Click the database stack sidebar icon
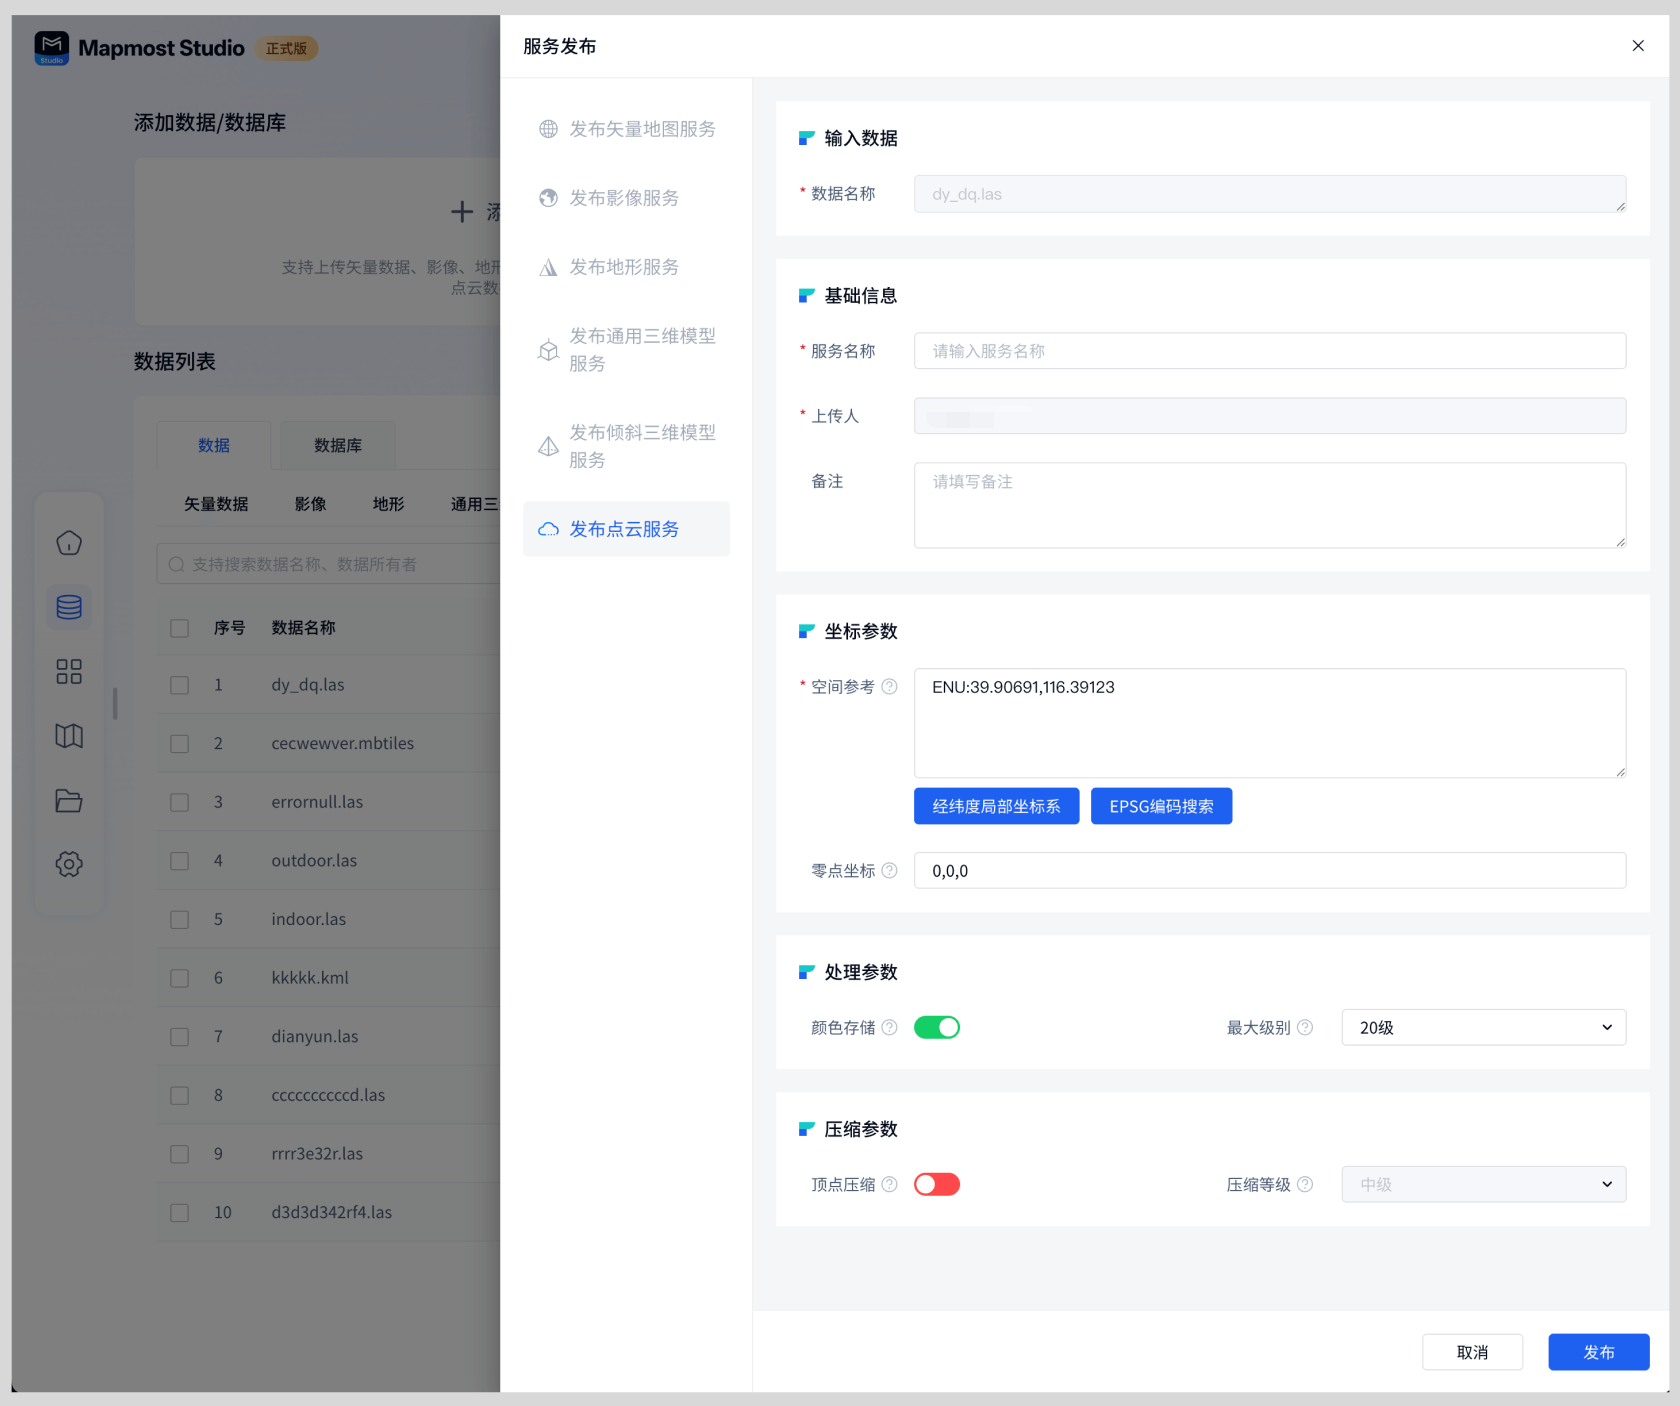The image size is (1680, 1406). pos(69,607)
